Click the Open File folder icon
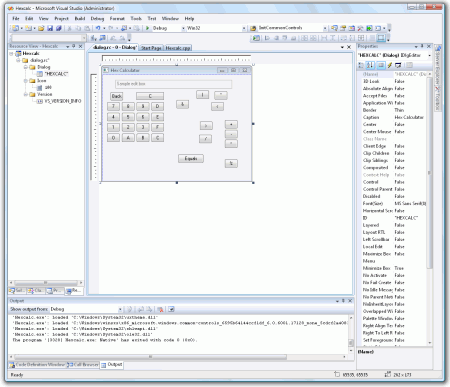Image resolution: width=450 pixels, height=387 pixels. point(41,28)
